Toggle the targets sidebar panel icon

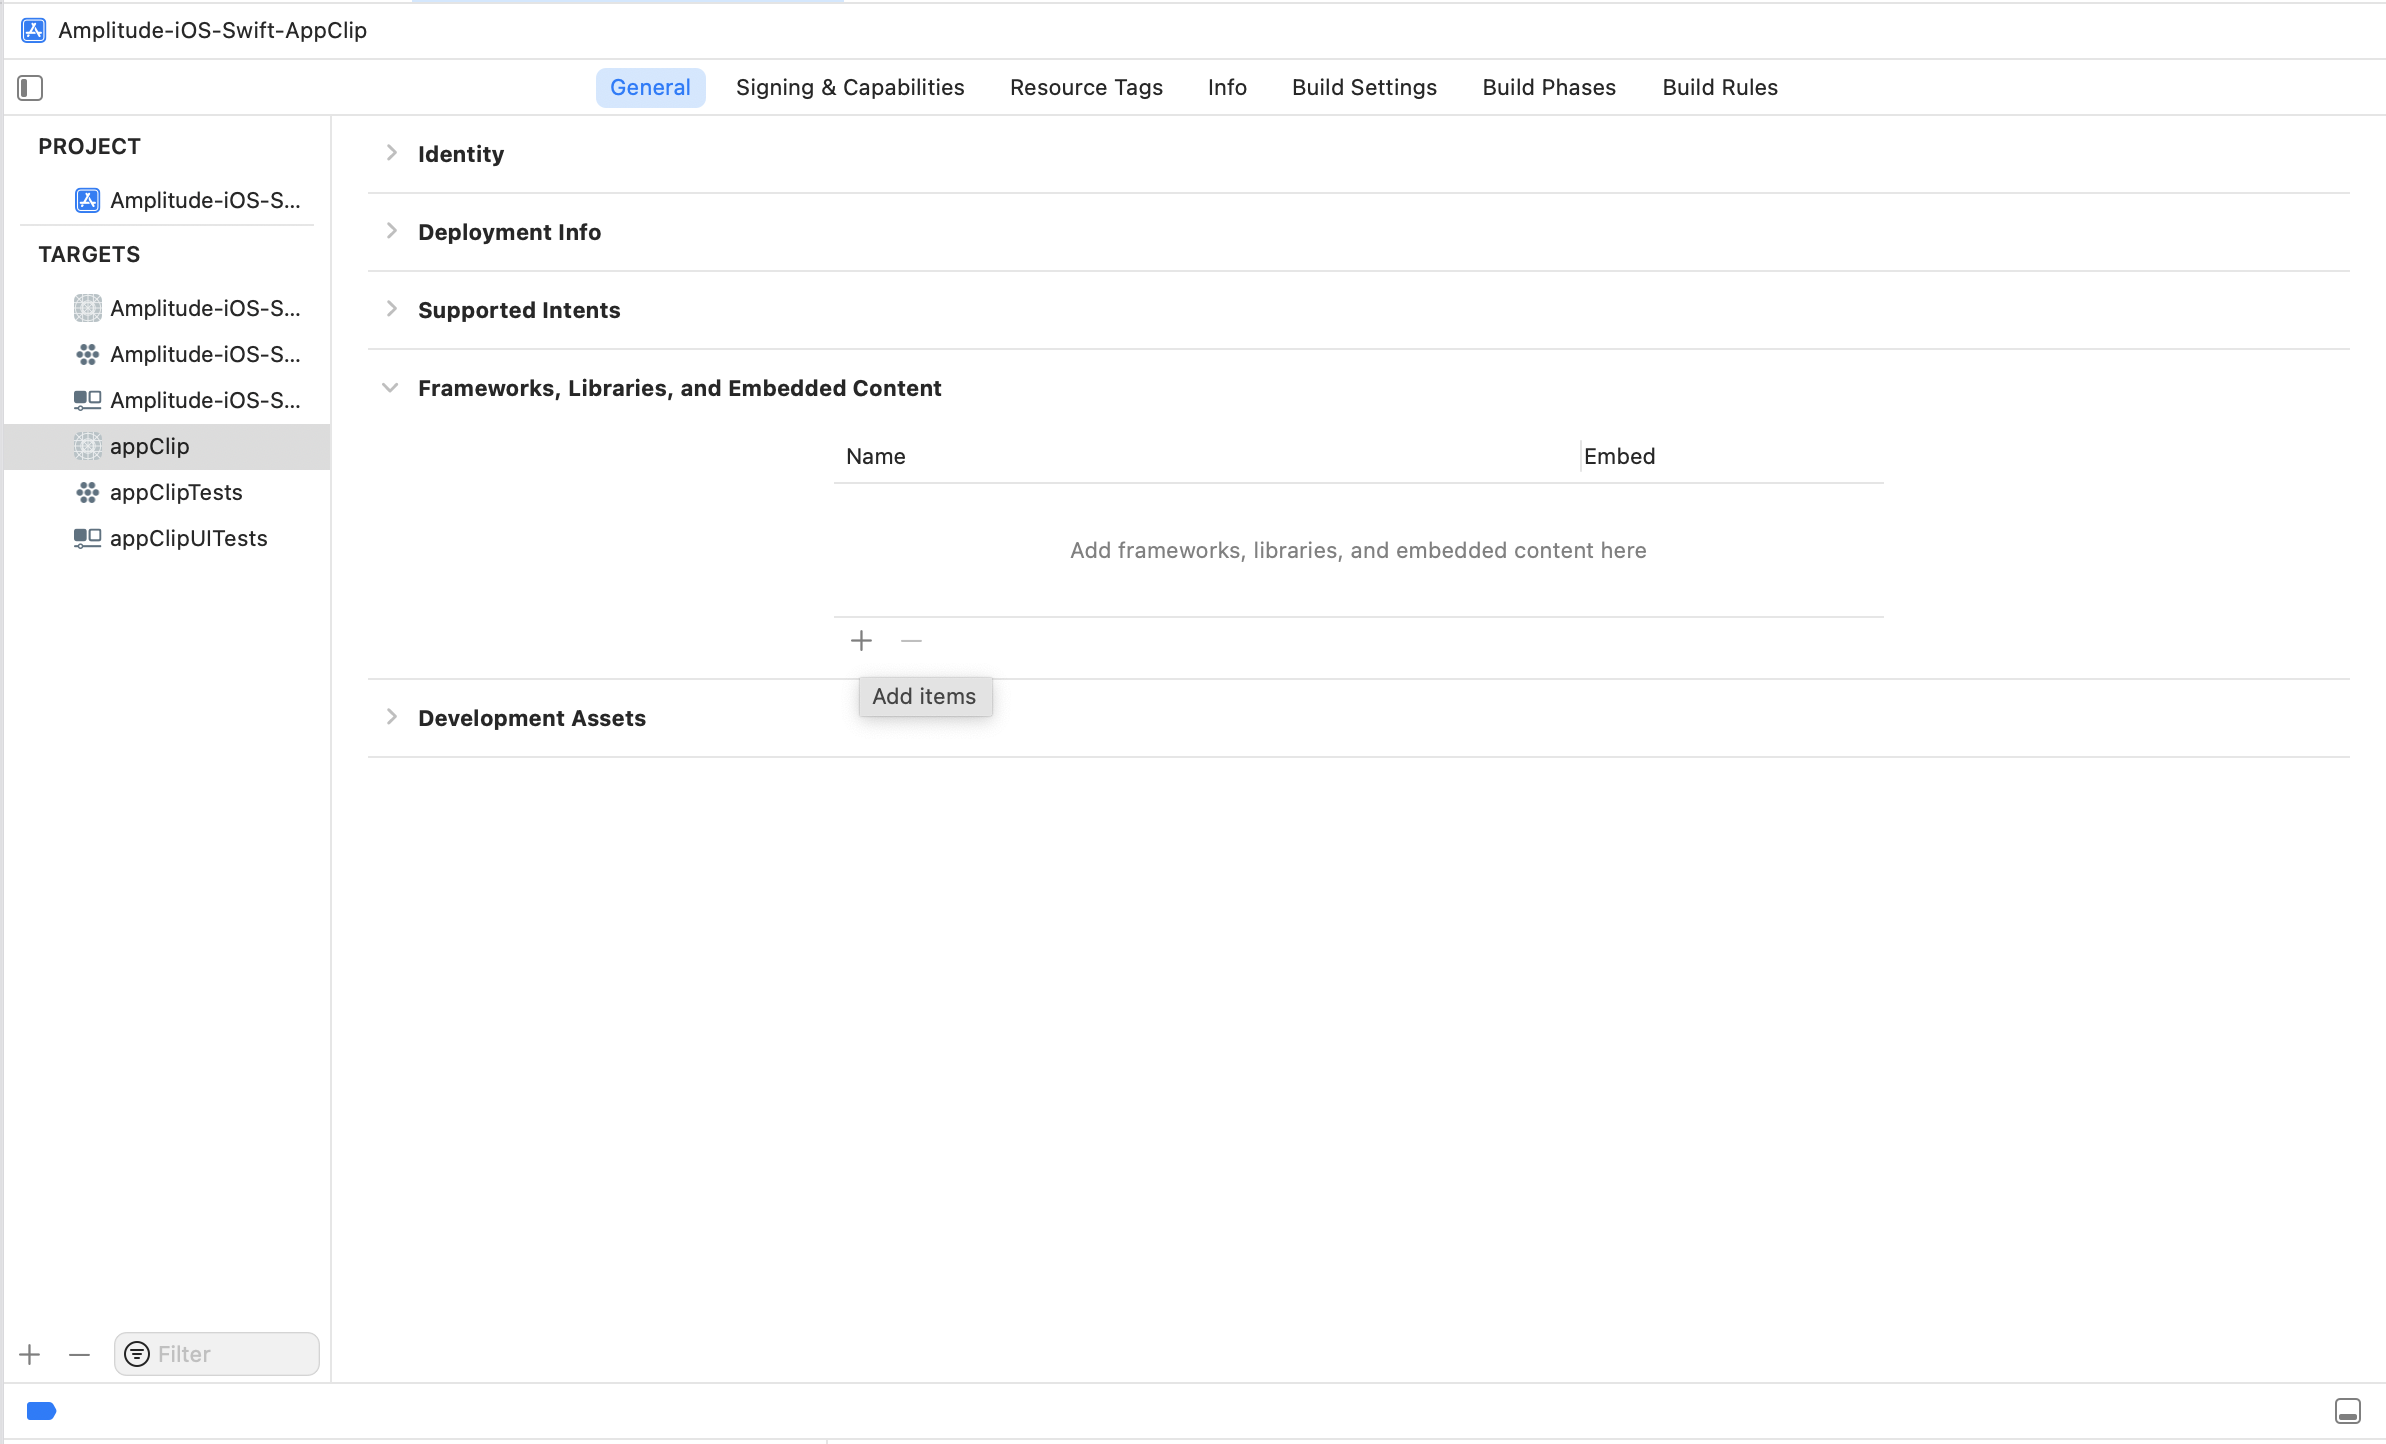pos(30,88)
